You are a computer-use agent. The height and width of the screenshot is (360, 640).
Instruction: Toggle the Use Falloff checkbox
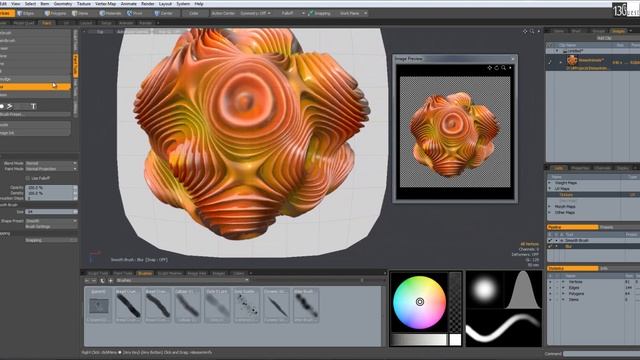28,178
